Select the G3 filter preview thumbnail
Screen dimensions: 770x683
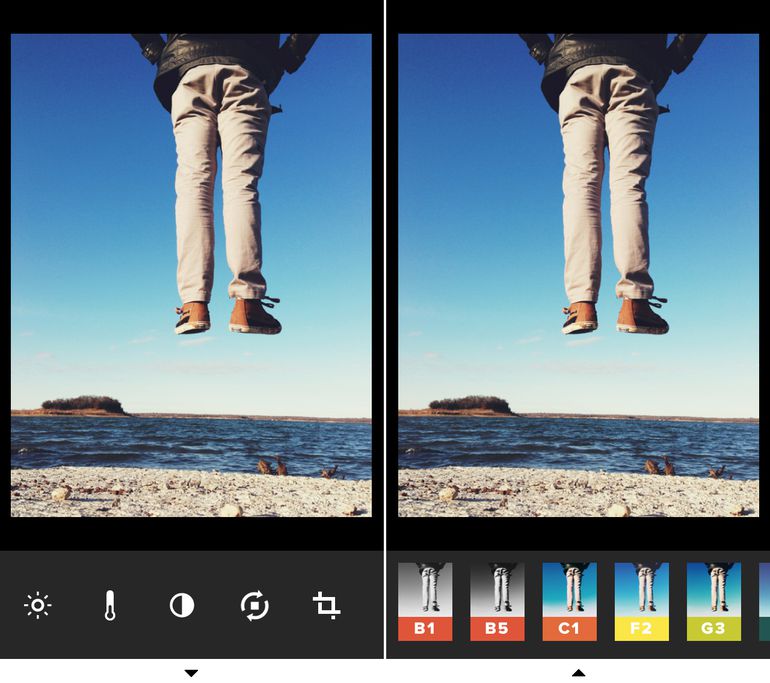[713, 590]
